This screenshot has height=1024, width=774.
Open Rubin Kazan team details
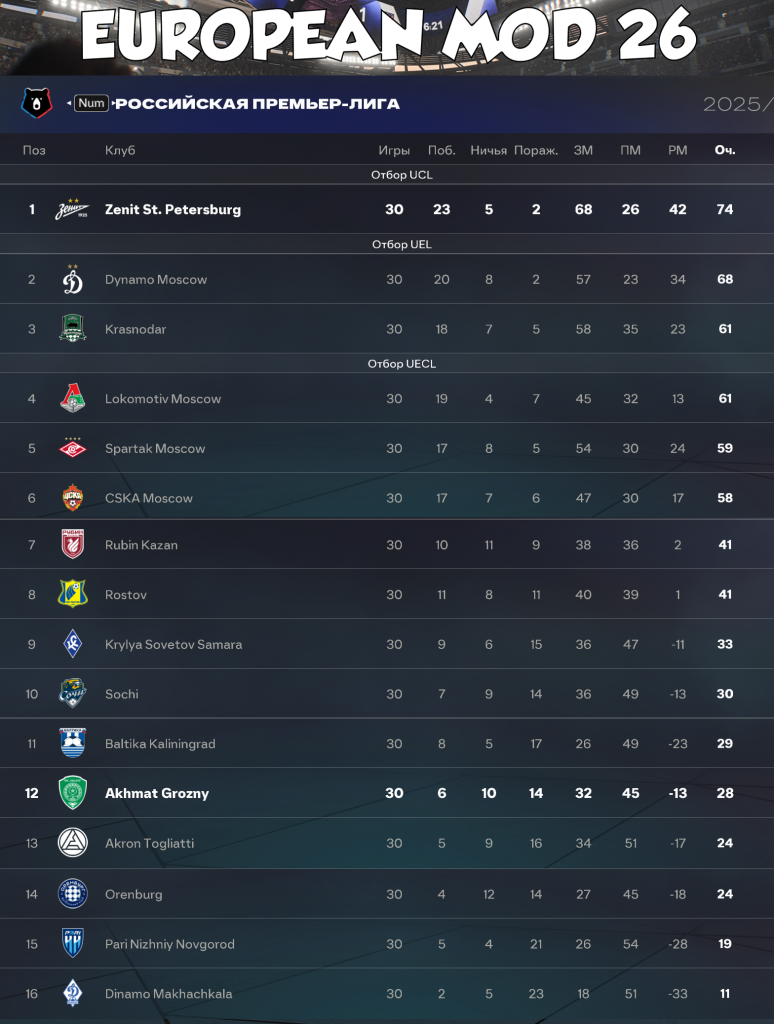click(x=140, y=545)
